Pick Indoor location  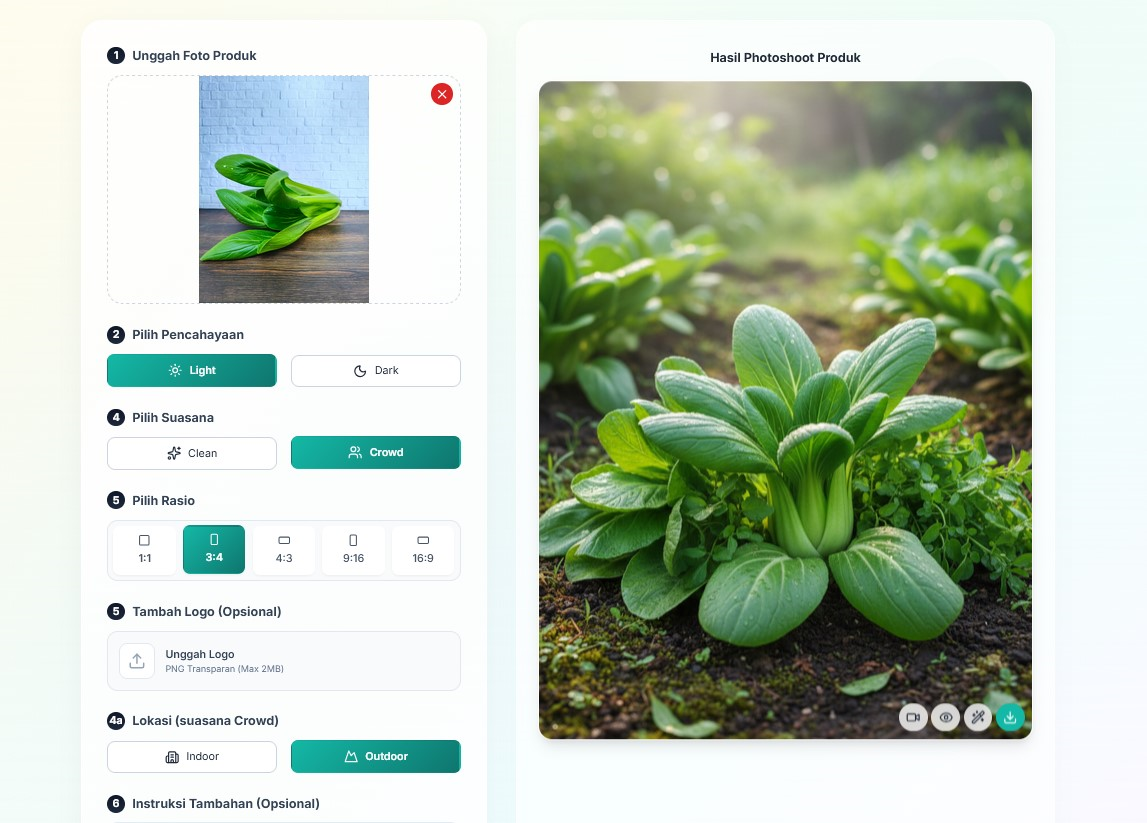click(x=192, y=756)
